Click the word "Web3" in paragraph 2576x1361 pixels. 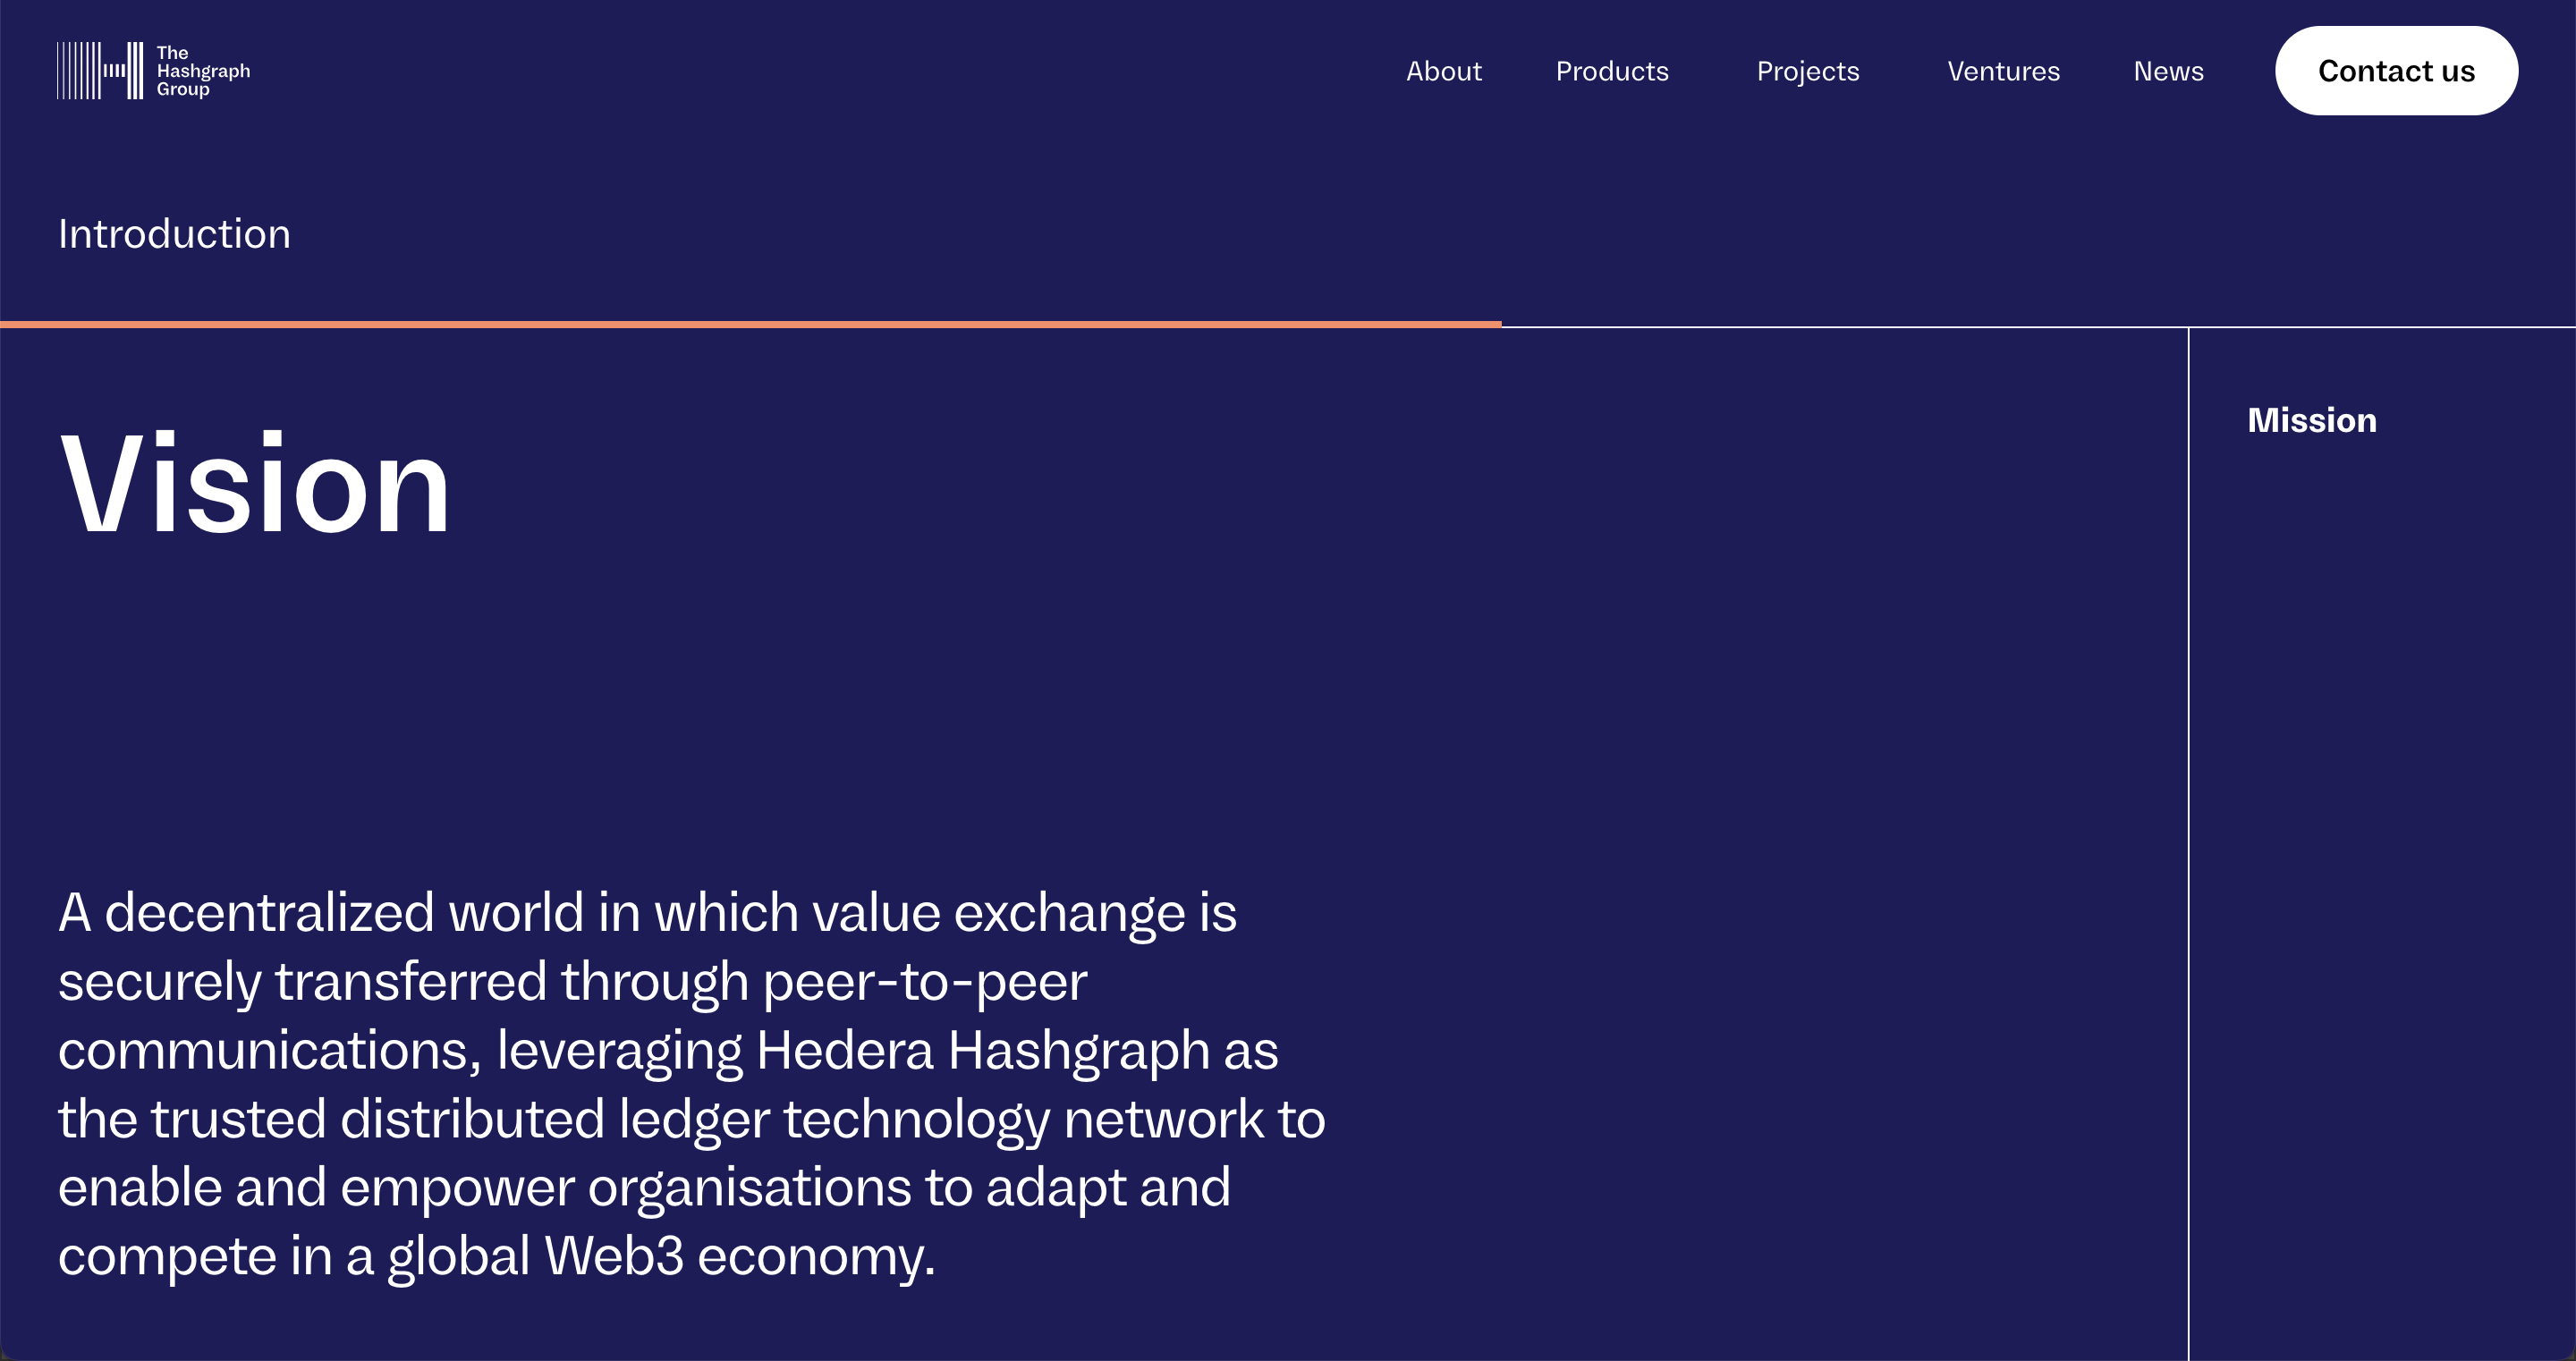tap(614, 1256)
